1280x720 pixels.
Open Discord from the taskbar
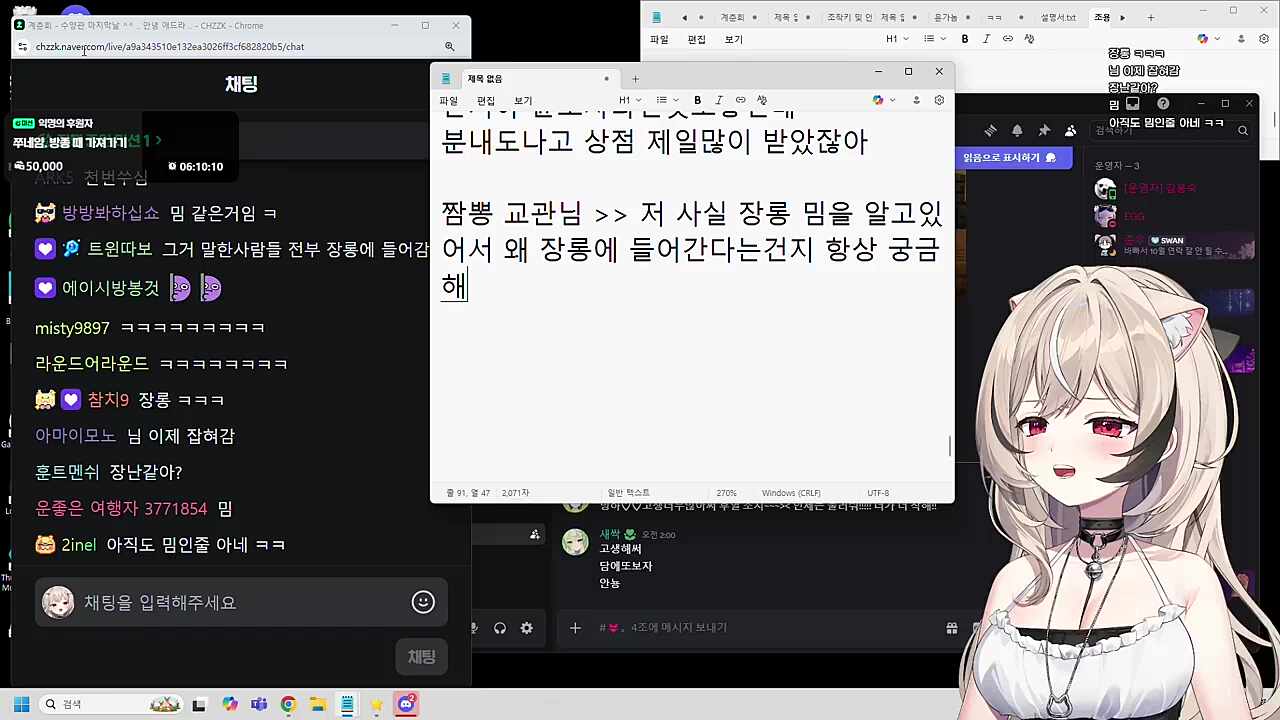click(405, 704)
